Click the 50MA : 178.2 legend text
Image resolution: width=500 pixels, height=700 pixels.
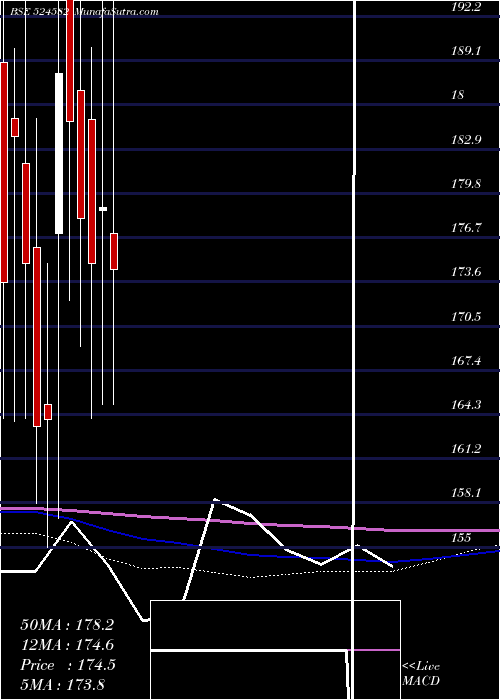pos(67,625)
